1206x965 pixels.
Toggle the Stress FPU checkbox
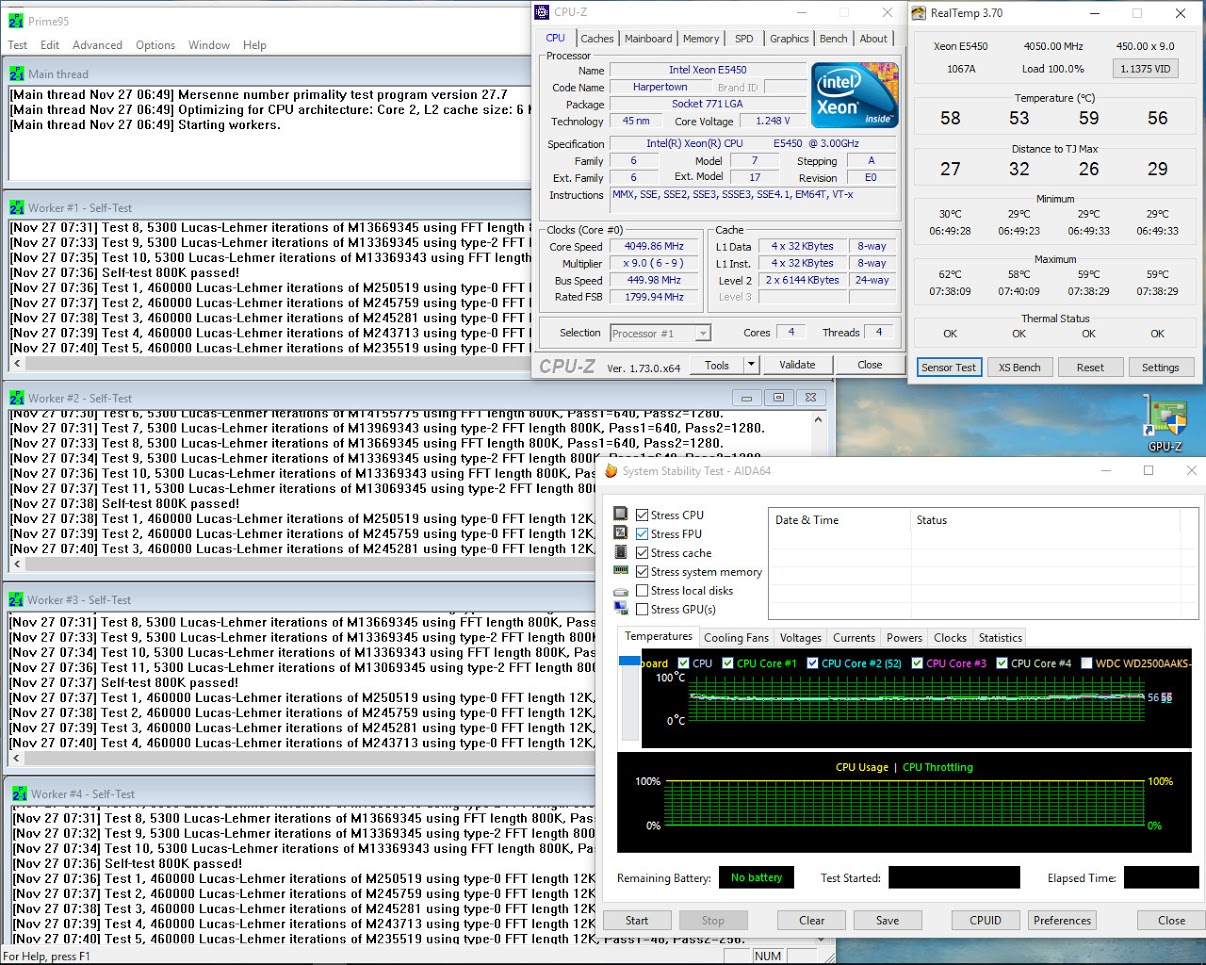tap(642, 534)
